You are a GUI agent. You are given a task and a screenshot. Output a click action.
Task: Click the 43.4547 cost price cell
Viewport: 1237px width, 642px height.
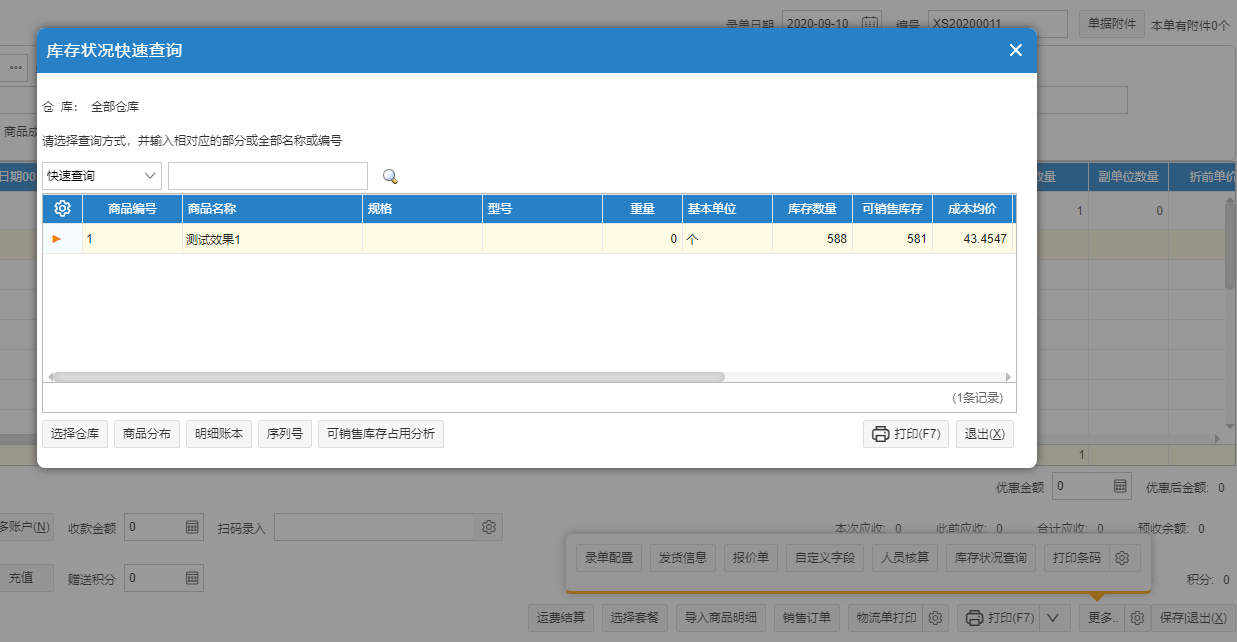pos(972,239)
